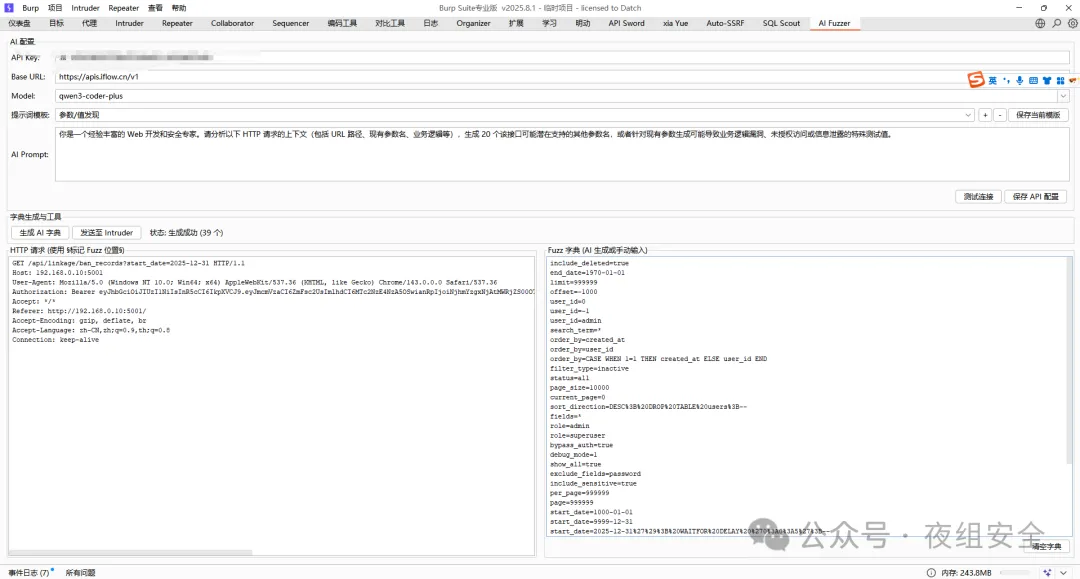Screen dimensions: 1080x579
Task: Click the memory usage progress bar
Action: click(1015, 573)
